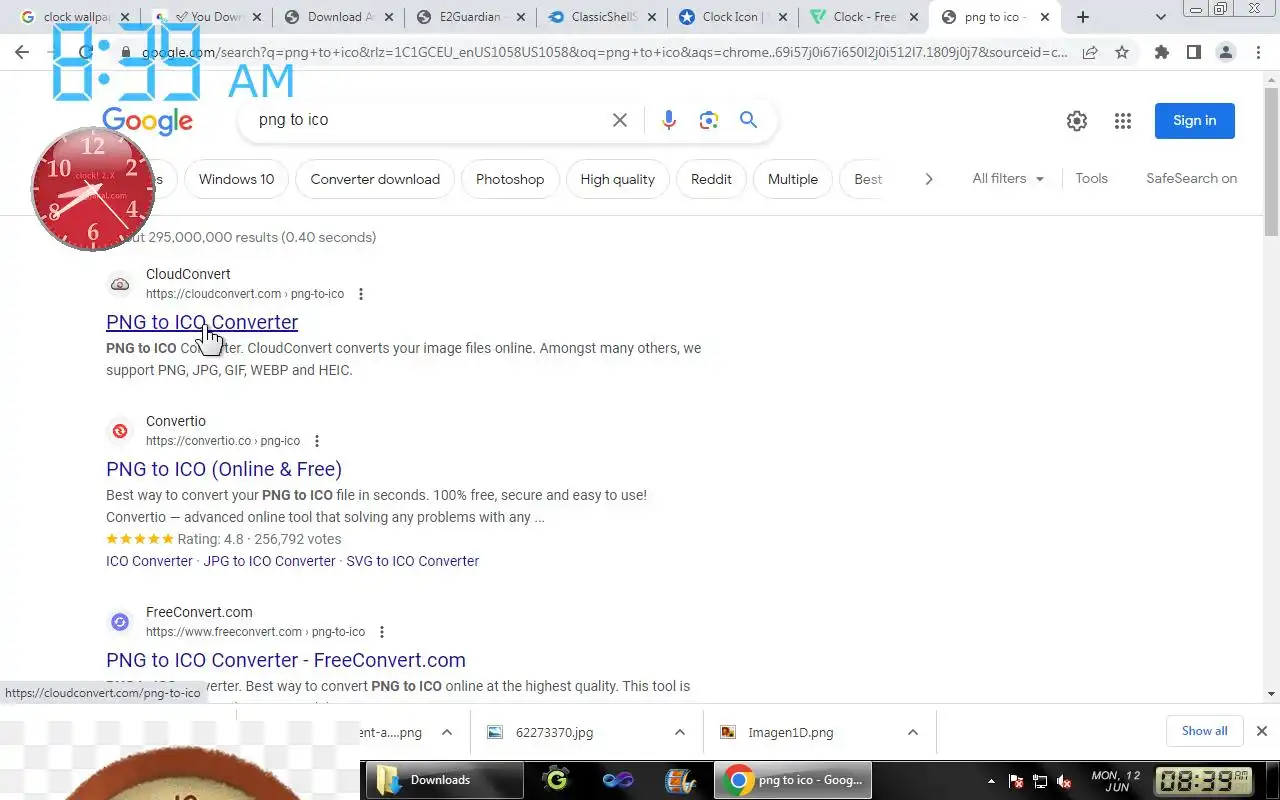Screen dimensions: 1280x800
Task: Close the downloads bar
Action: (1262, 731)
